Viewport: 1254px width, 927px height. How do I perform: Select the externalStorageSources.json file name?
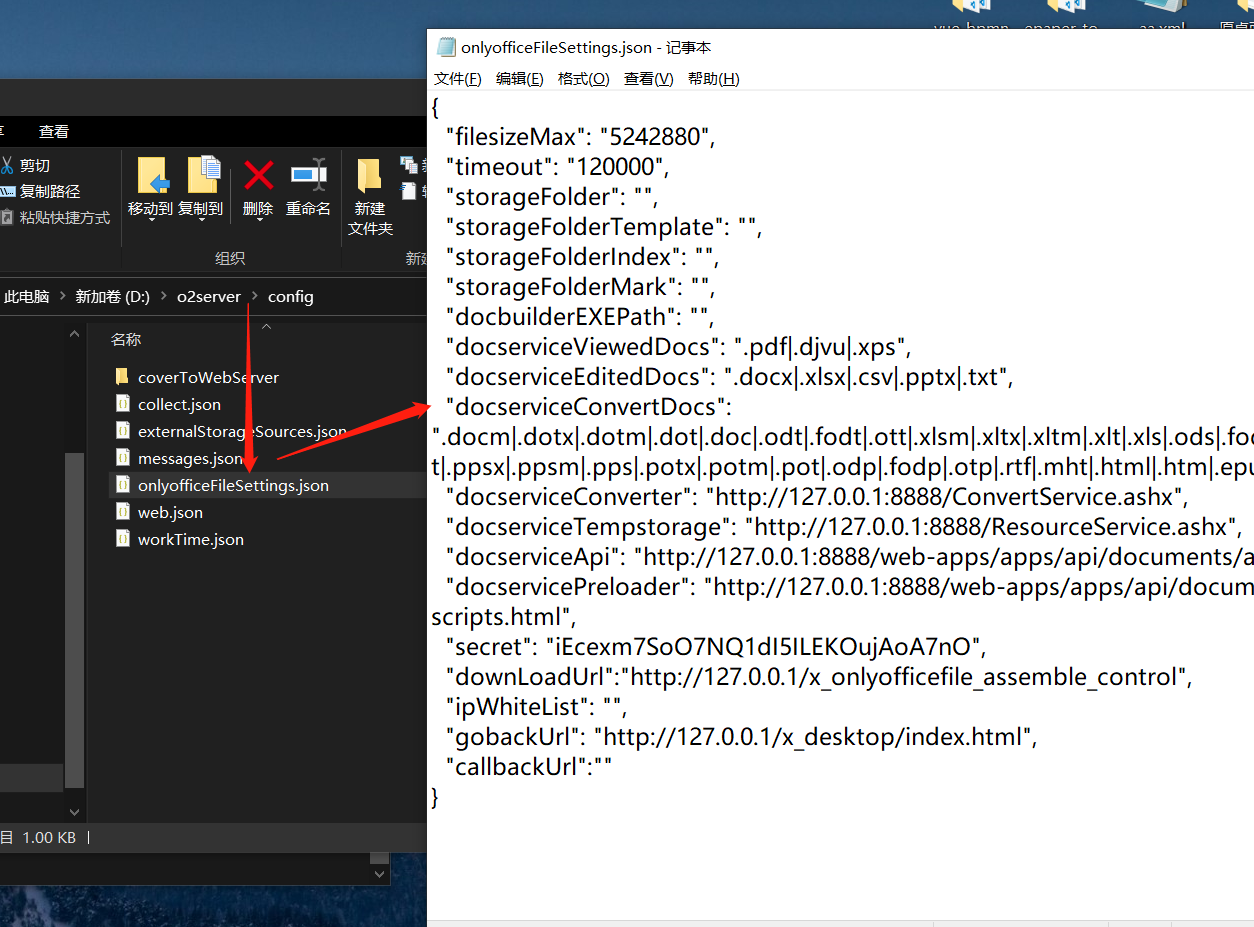(x=242, y=431)
